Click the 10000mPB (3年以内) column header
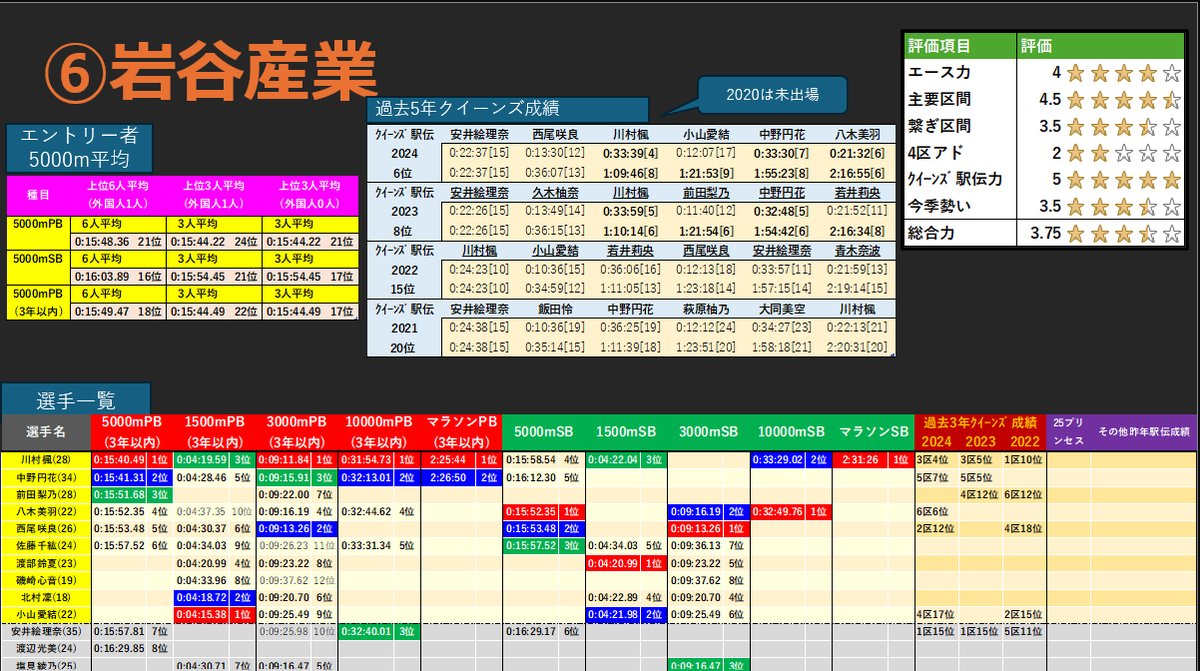 (x=378, y=432)
